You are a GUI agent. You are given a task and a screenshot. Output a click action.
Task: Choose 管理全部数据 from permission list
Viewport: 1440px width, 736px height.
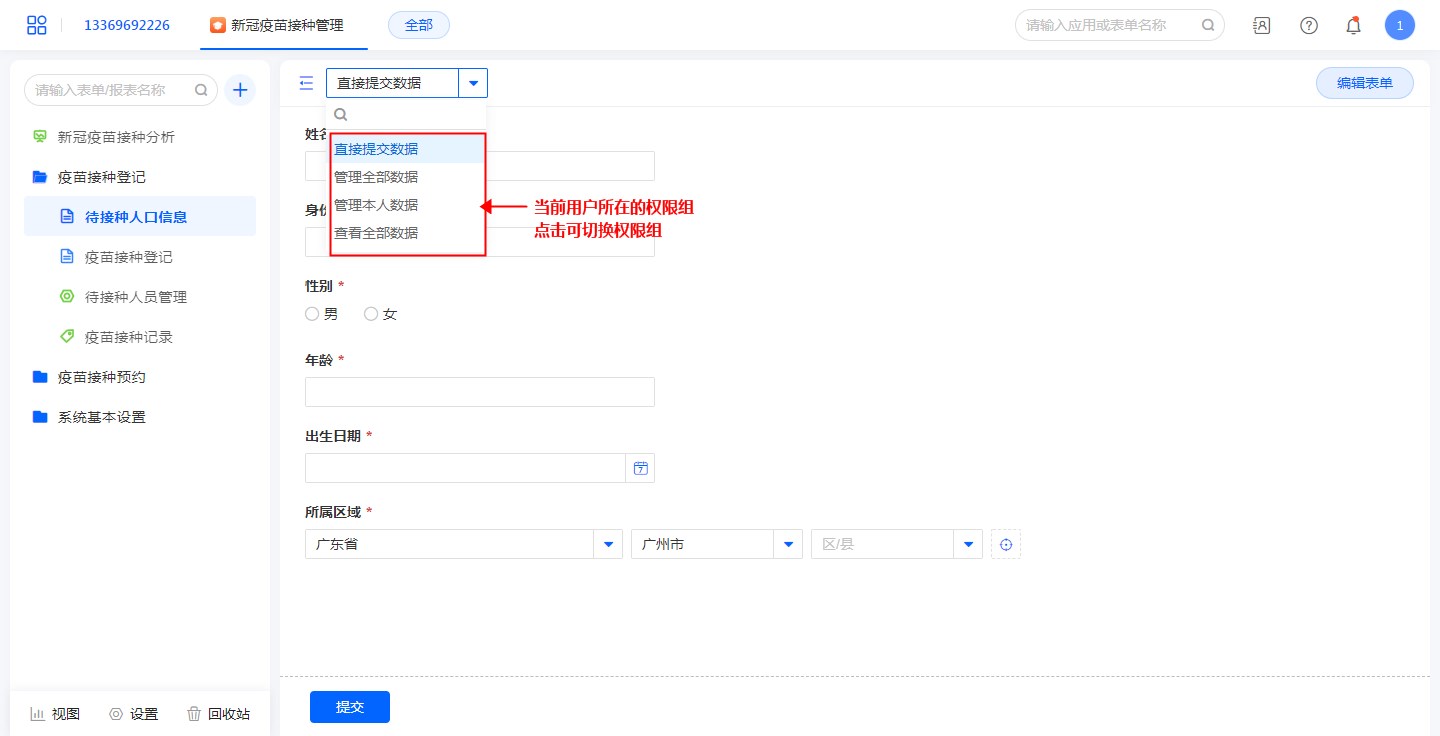(376, 177)
